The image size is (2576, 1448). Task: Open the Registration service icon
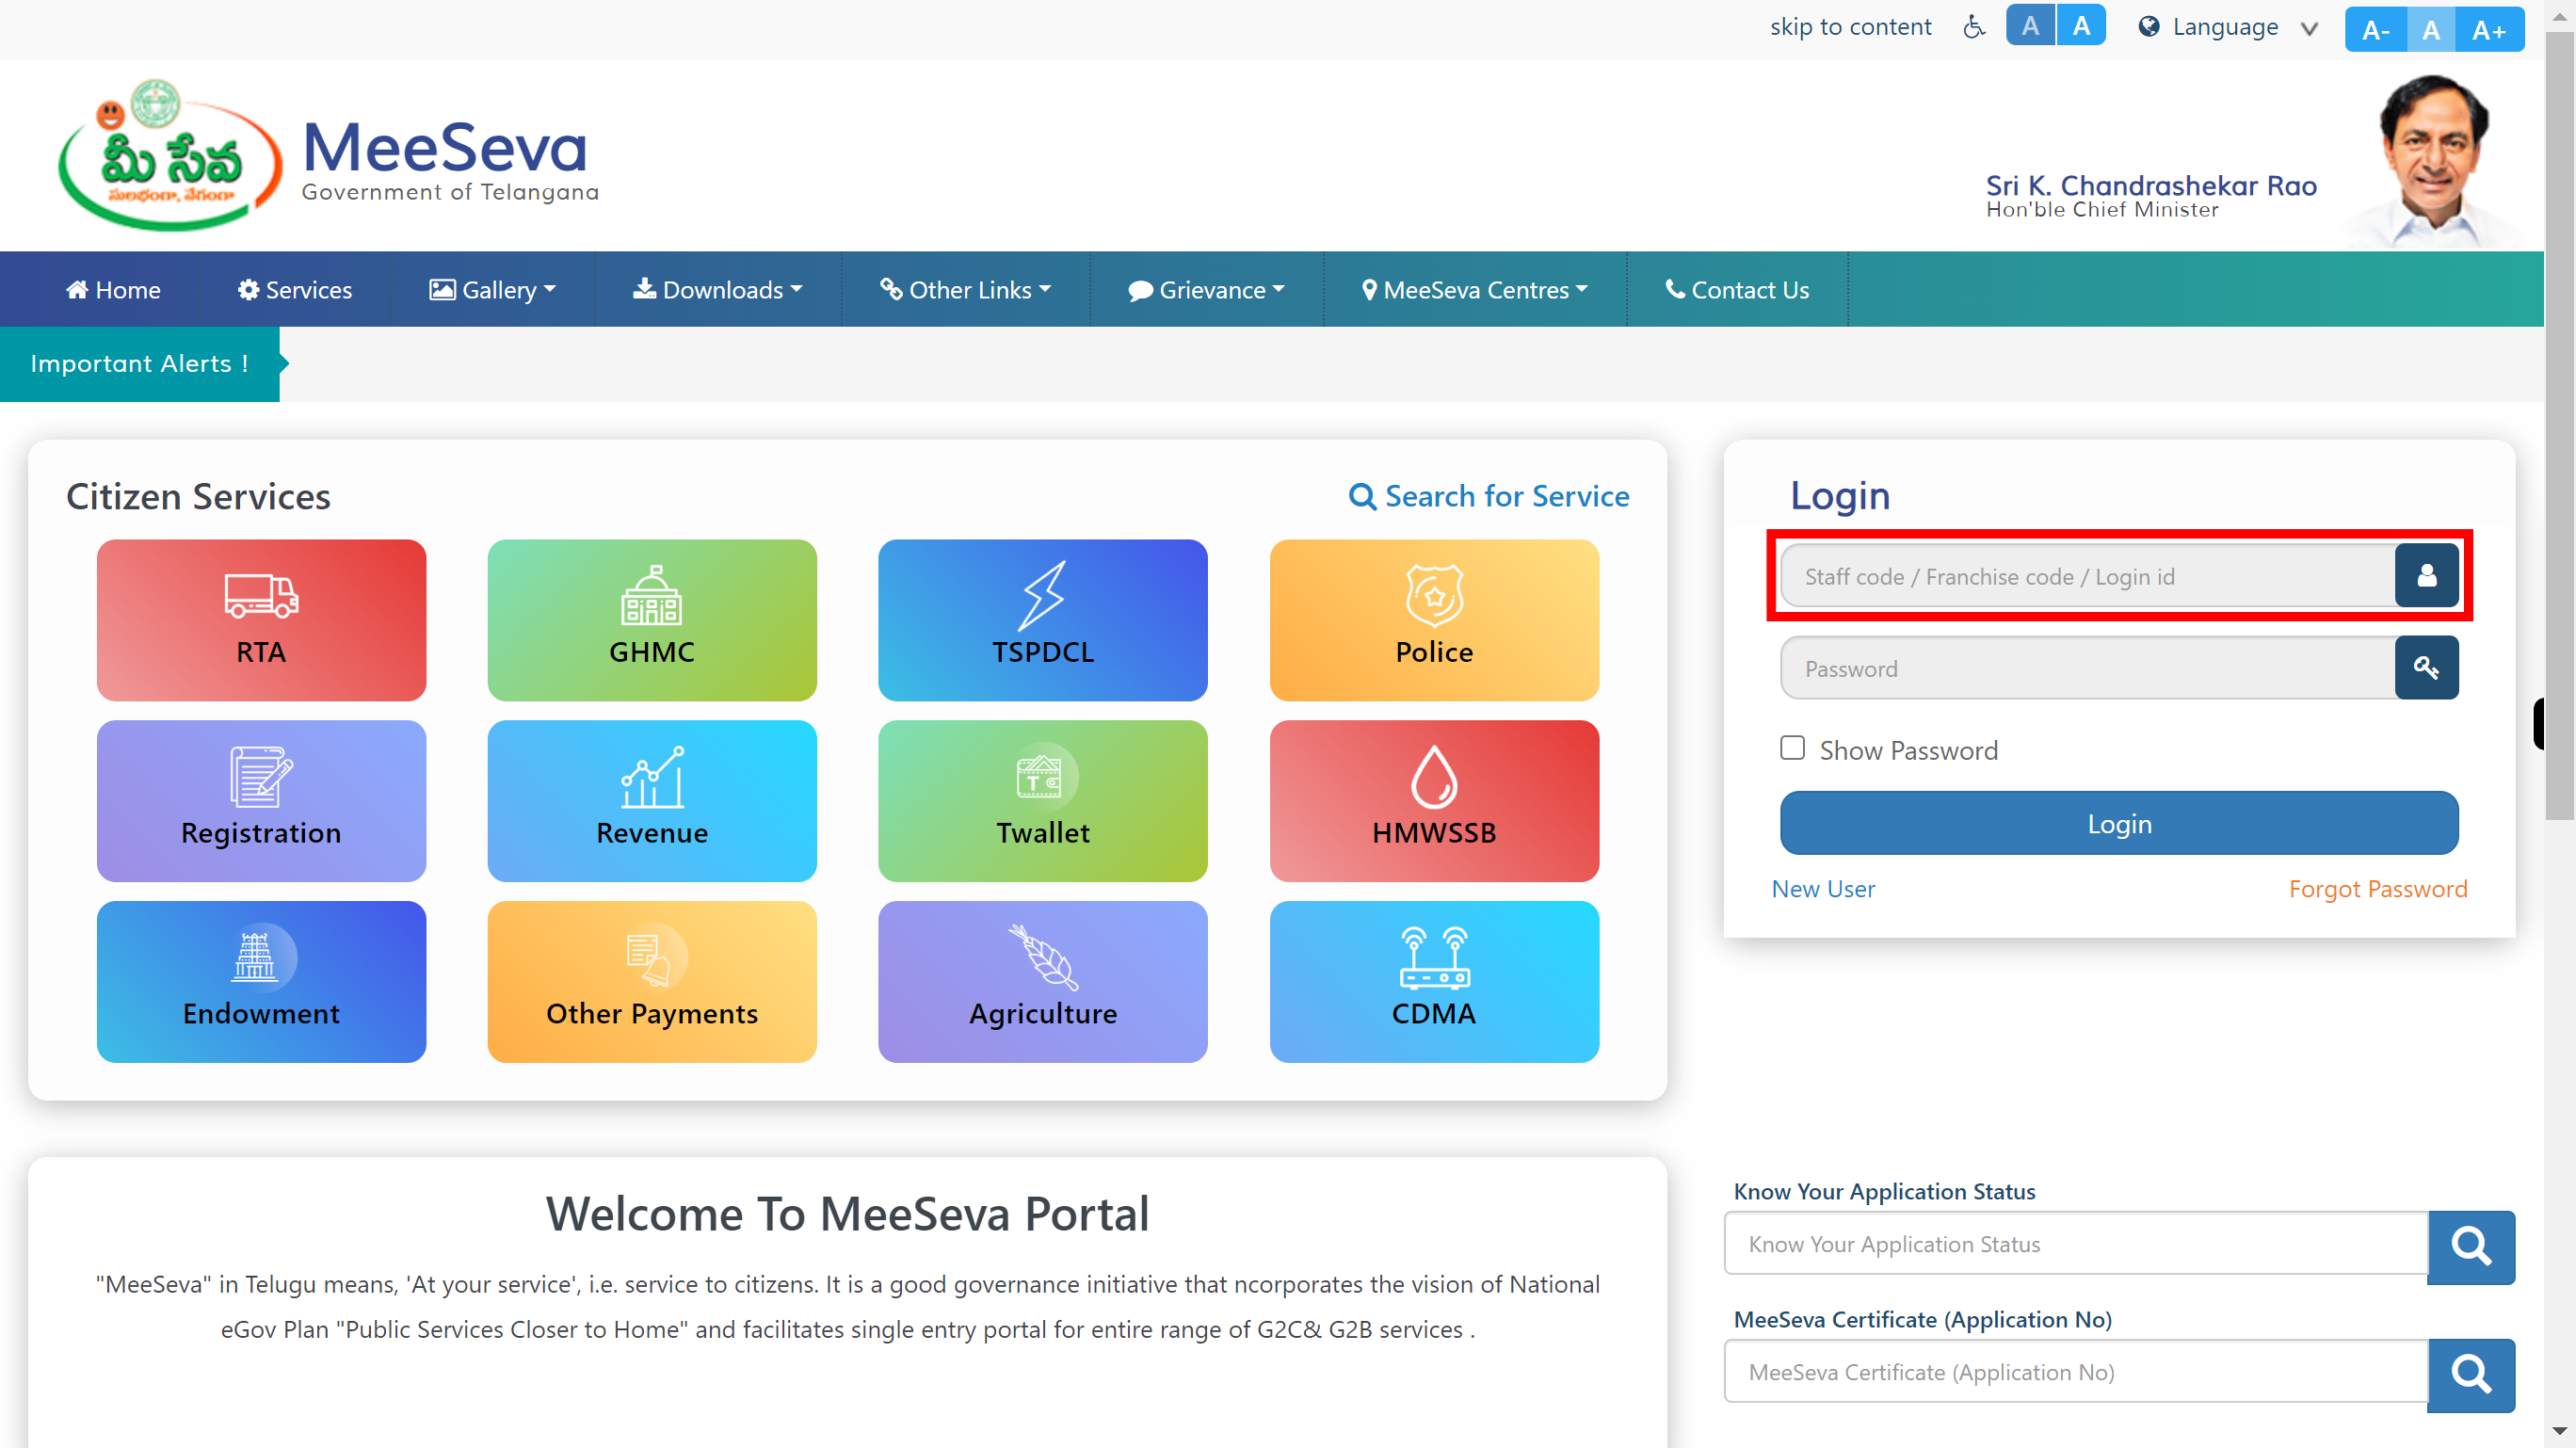click(260, 800)
